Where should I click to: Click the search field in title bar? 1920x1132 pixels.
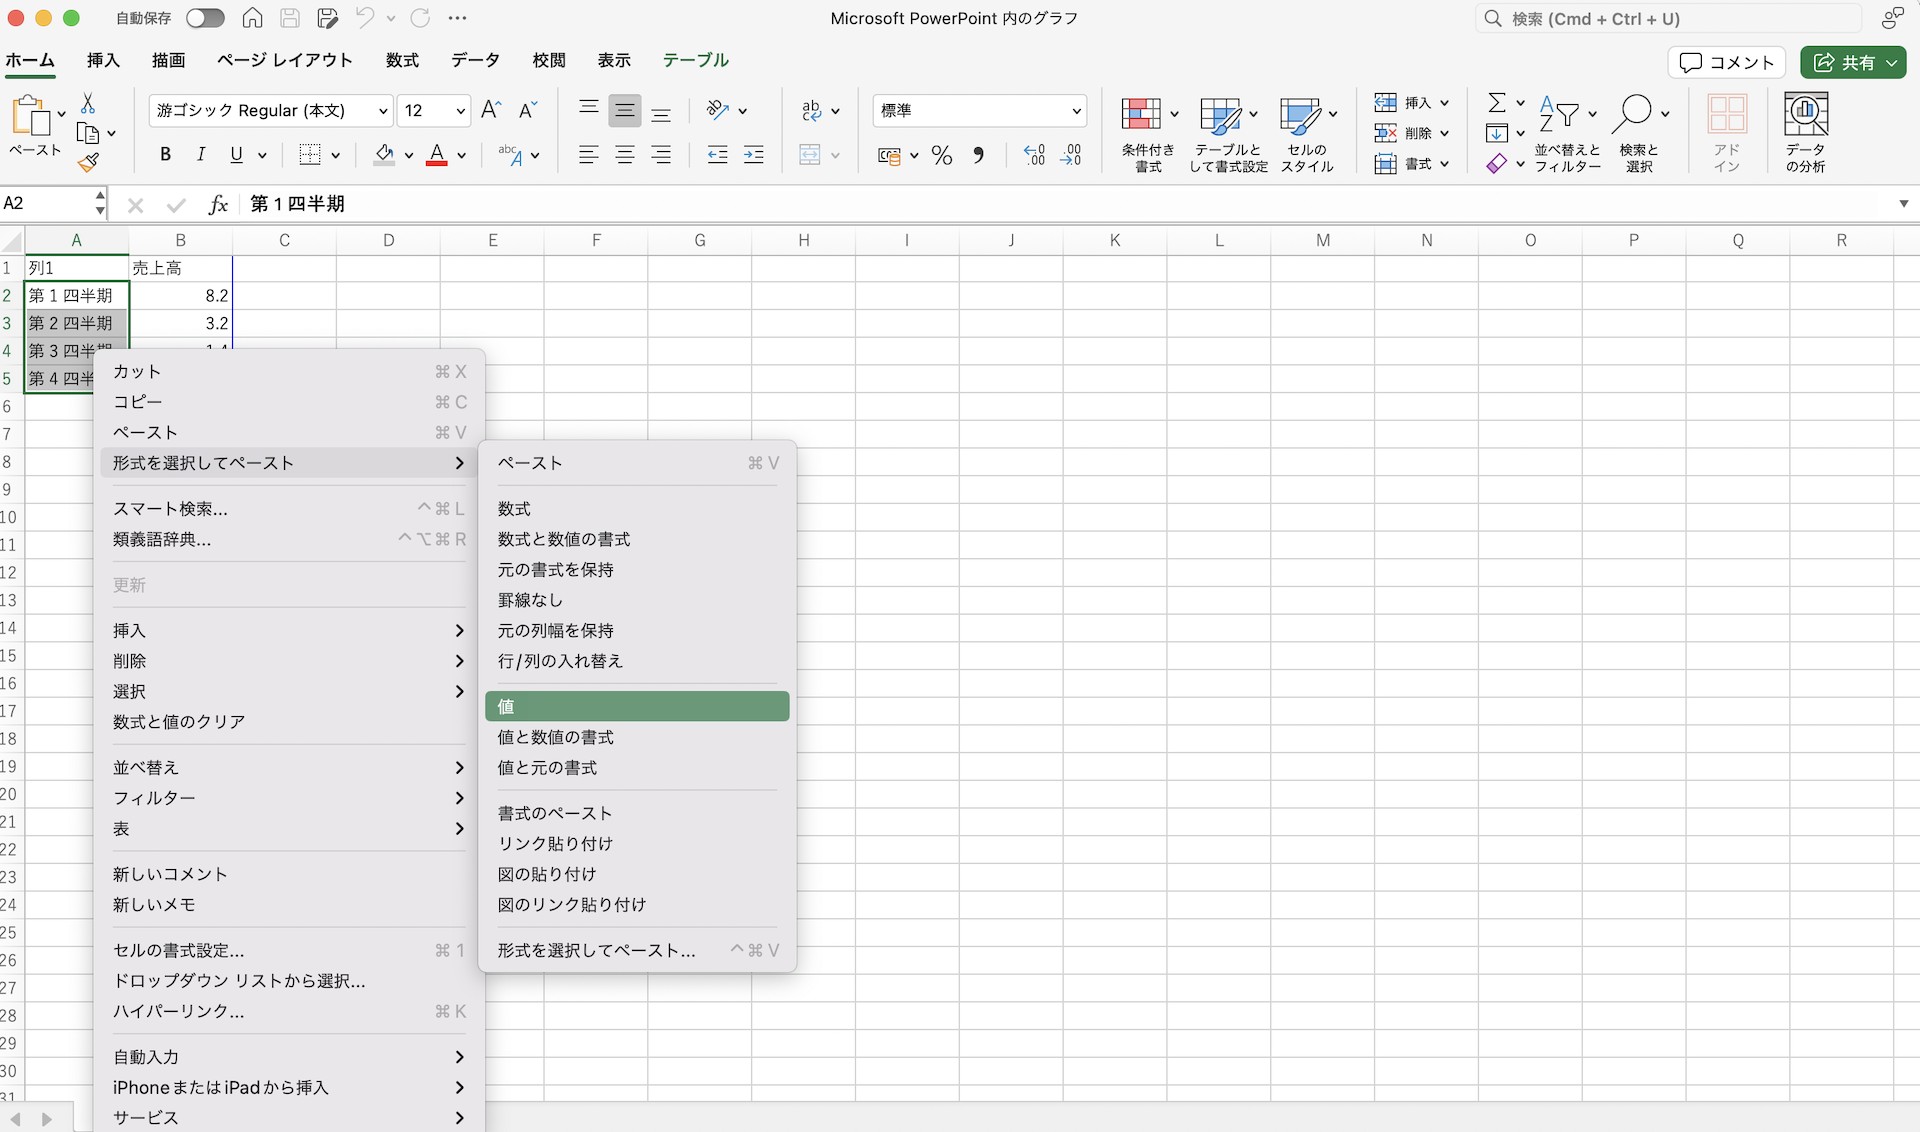click(1668, 18)
